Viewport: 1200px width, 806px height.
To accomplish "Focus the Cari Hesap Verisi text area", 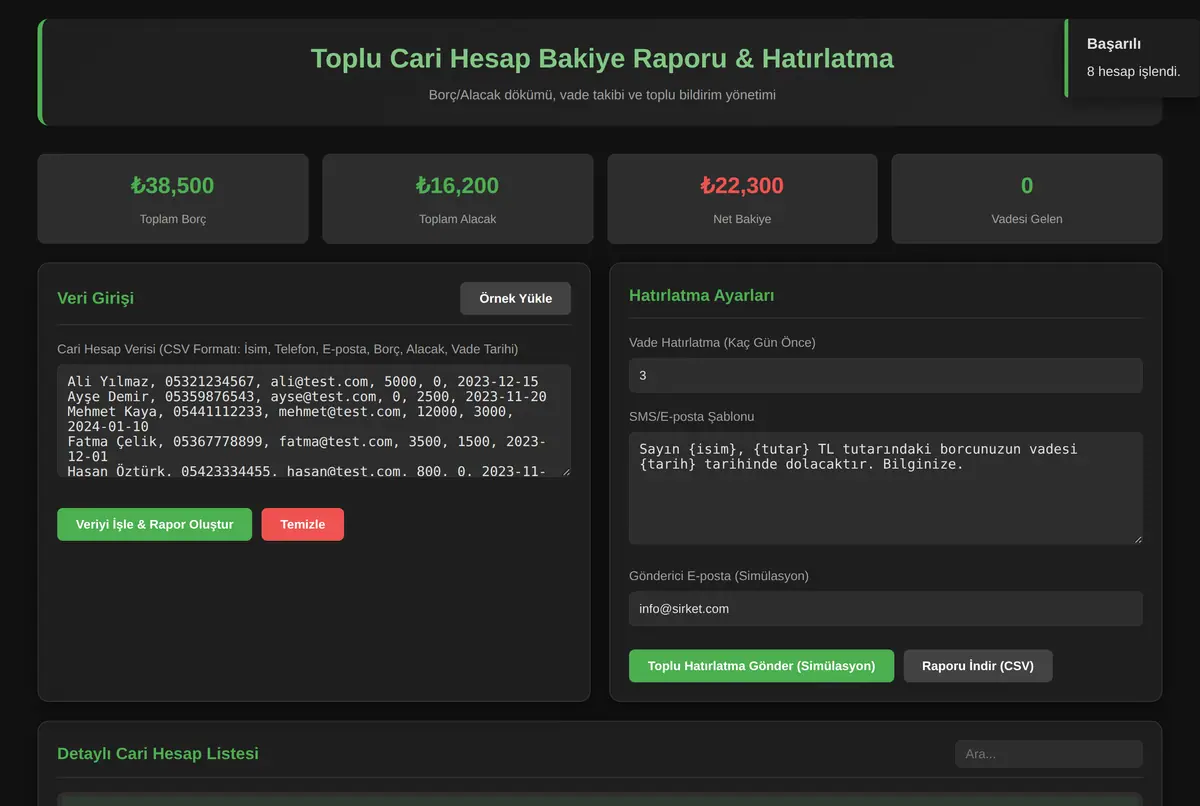I will click(x=314, y=421).
